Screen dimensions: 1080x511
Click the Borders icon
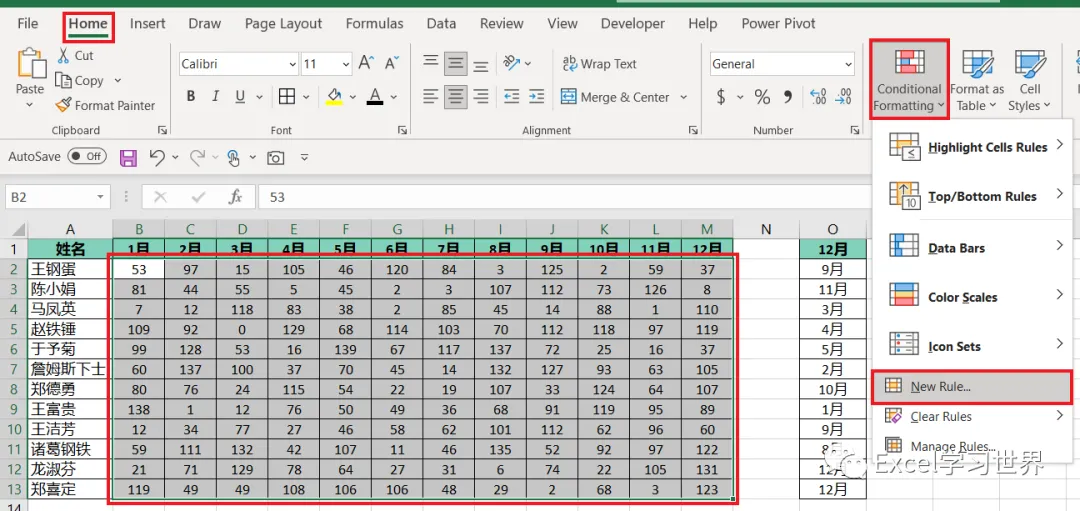click(287, 96)
